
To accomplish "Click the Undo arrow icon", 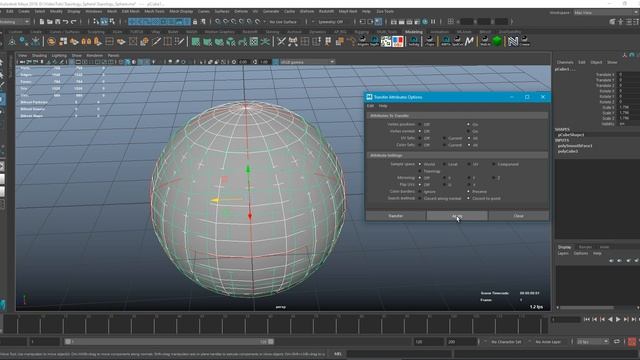I will pos(66,22).
